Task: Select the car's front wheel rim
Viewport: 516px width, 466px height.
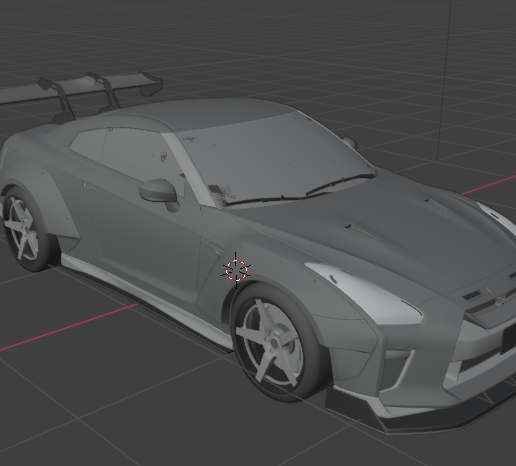Action: point(270,343)
